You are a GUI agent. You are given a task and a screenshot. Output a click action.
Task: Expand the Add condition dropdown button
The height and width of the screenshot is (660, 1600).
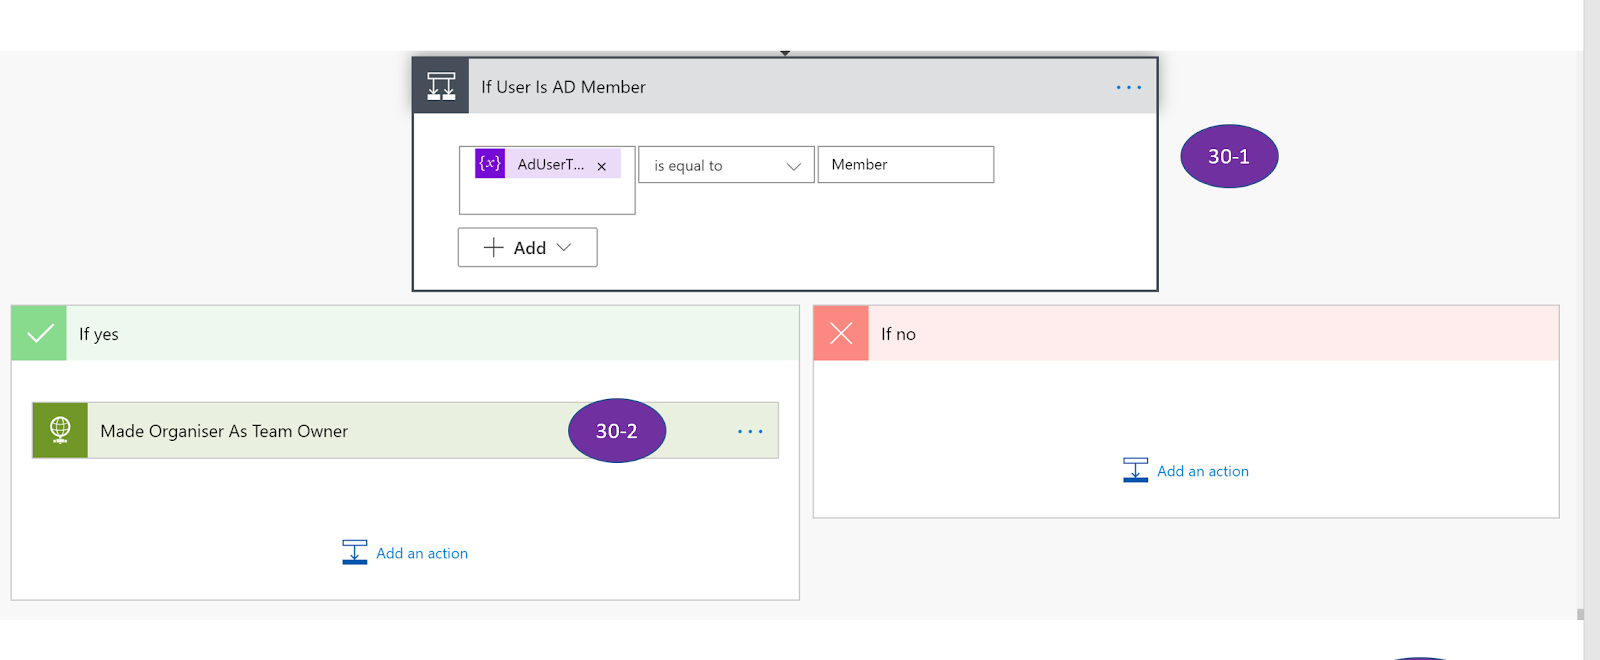pos(527,248)
